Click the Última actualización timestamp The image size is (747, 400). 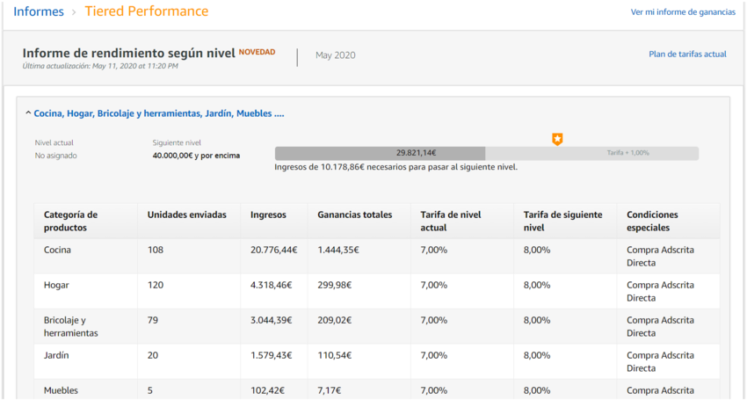point(100,66)
